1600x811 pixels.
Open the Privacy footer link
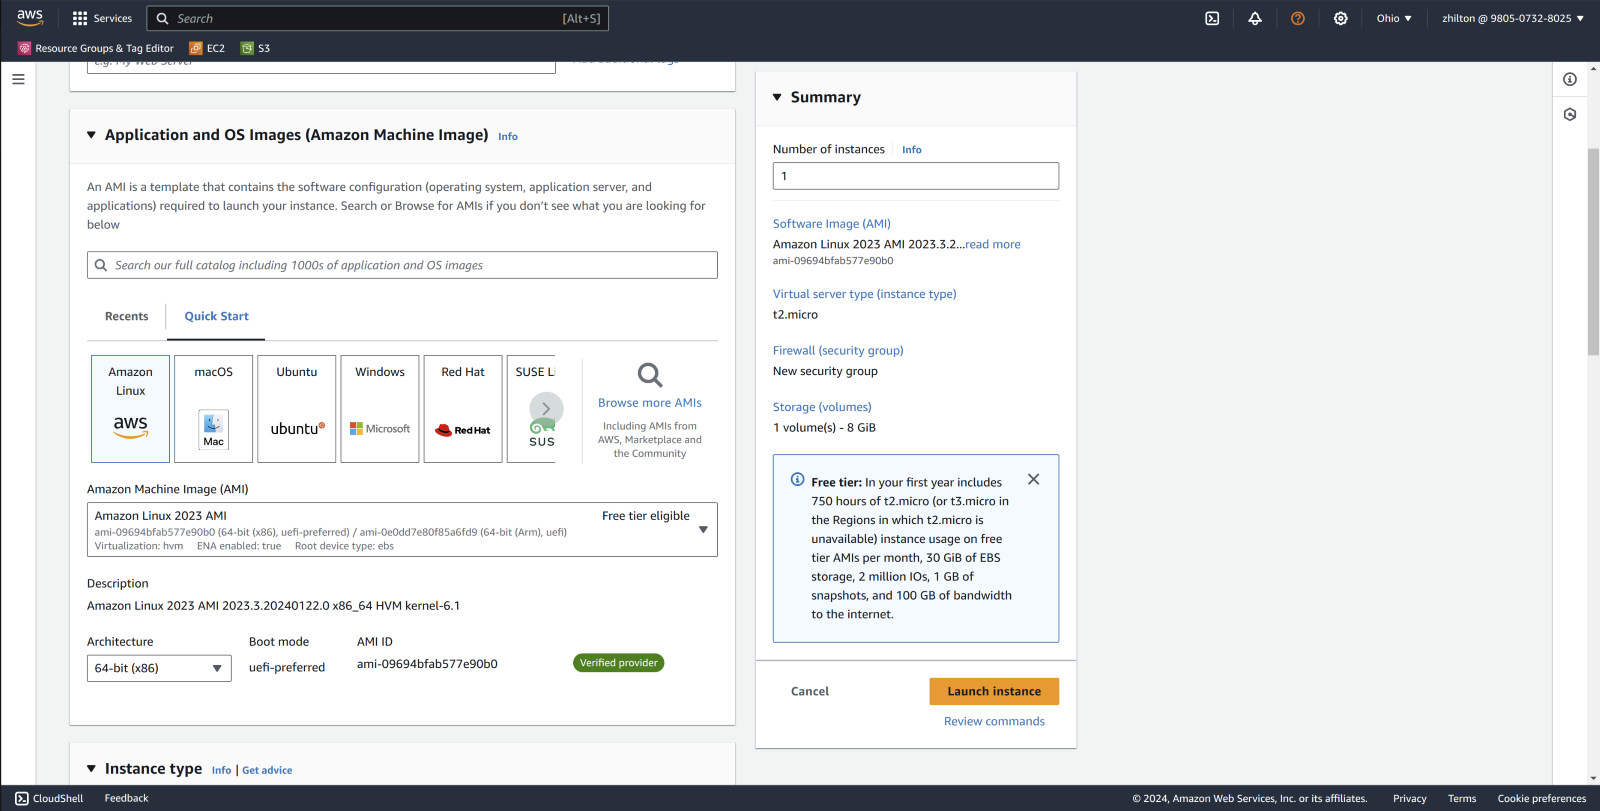1410,798
